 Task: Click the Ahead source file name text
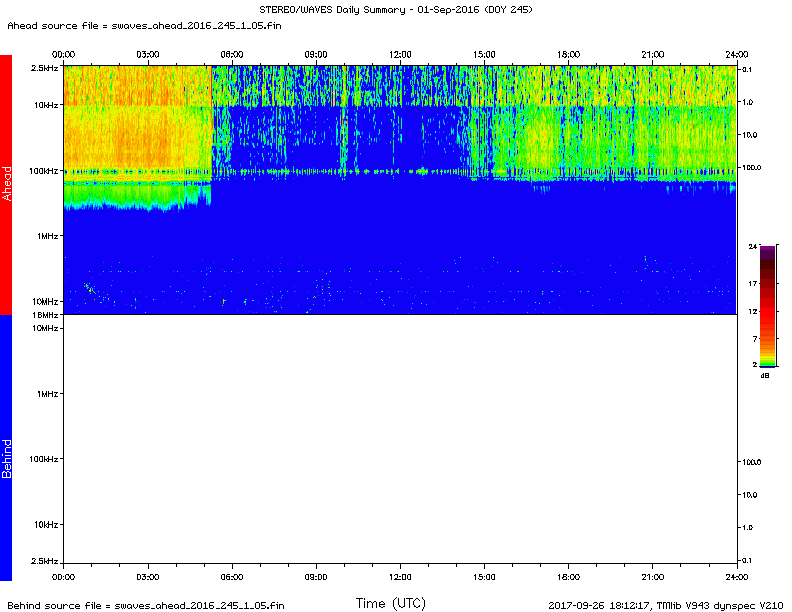[143, 25]
